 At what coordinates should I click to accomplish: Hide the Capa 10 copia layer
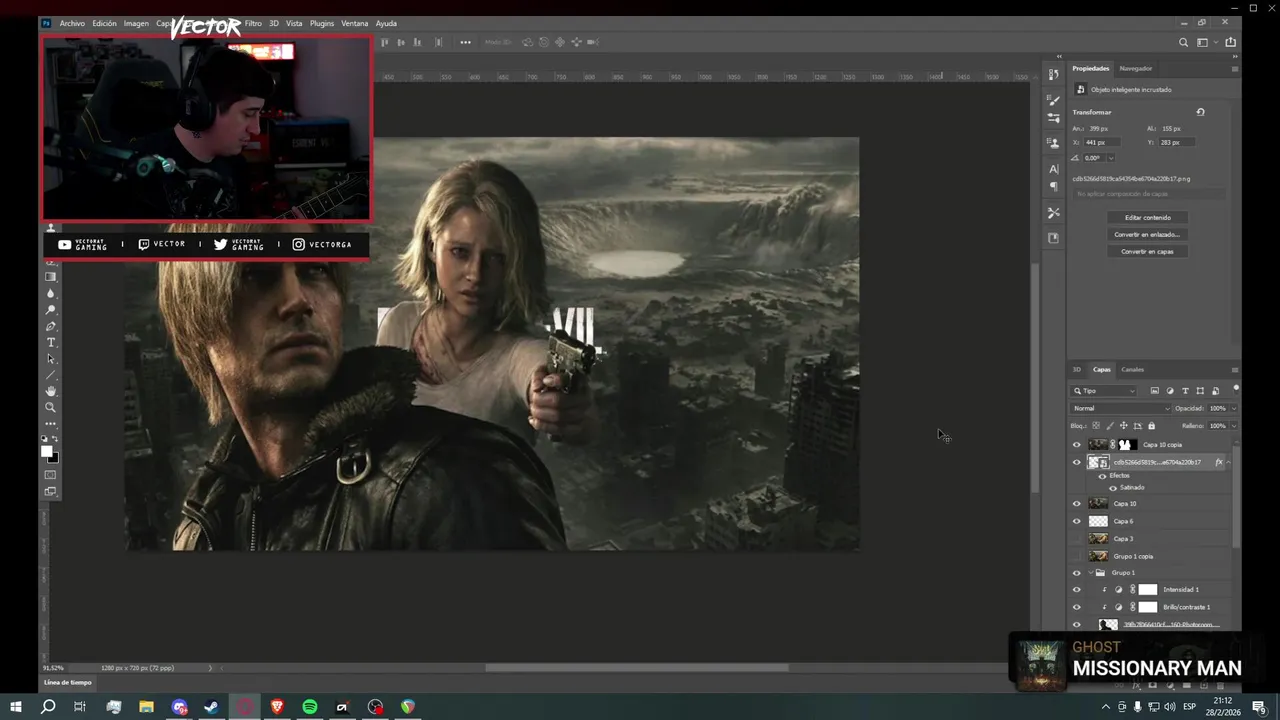pos(1077,445)
